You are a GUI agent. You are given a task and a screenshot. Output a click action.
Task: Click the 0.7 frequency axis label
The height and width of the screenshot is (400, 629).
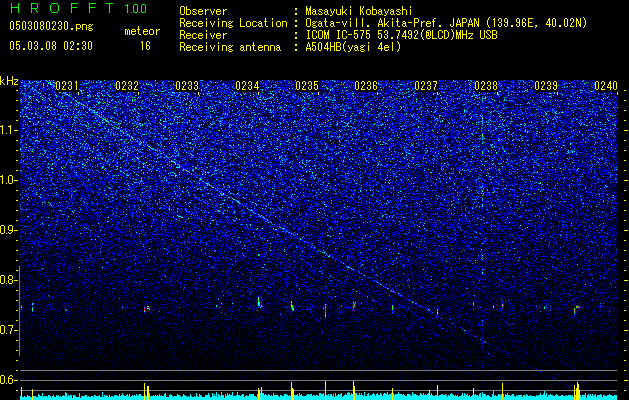coord(8,330)
